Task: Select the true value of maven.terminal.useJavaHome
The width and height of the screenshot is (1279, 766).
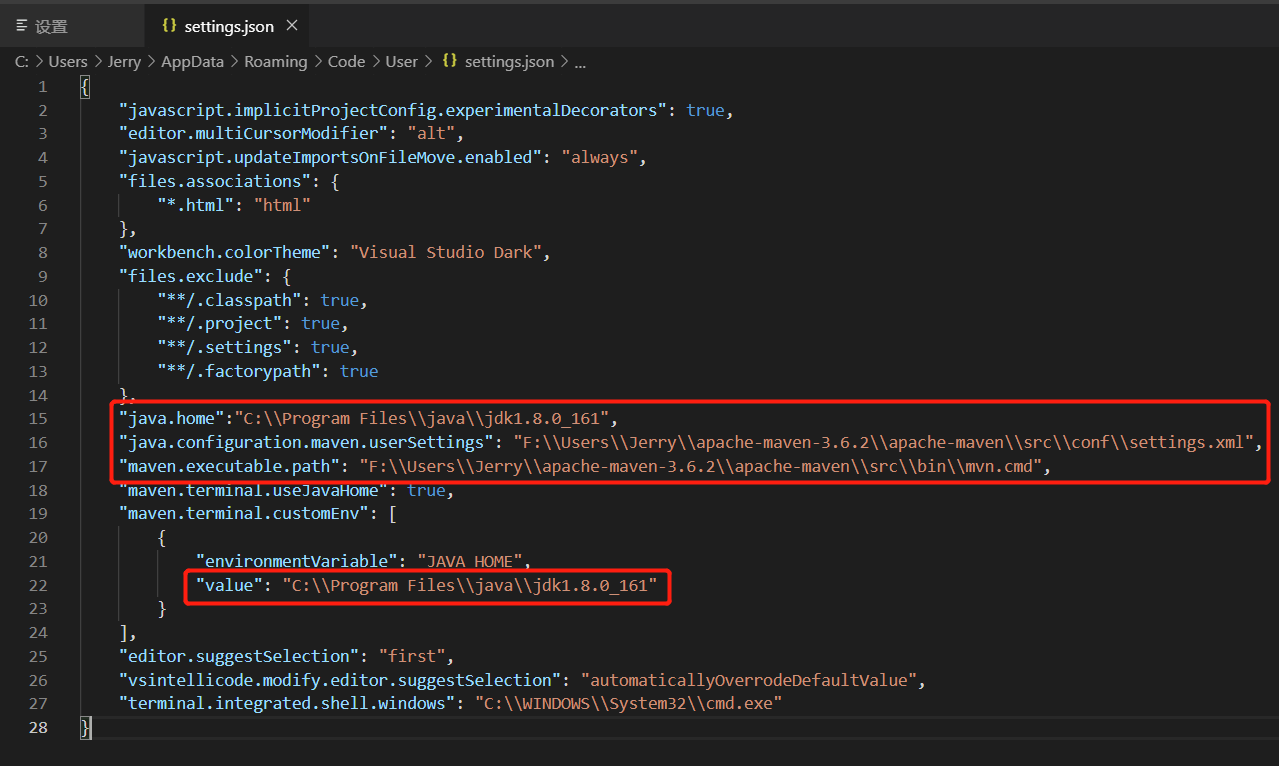Action: (x=426, y=490)
